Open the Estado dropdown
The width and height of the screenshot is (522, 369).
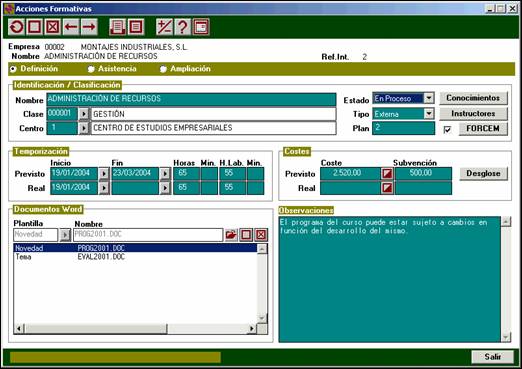click(429, 98)
